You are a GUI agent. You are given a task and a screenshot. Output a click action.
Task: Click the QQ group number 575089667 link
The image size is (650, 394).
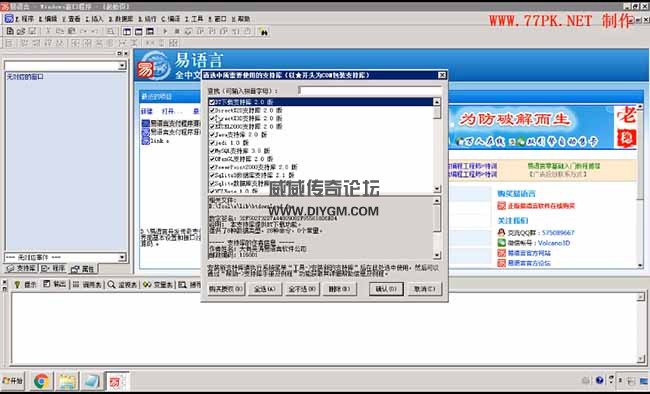[558, 233]
